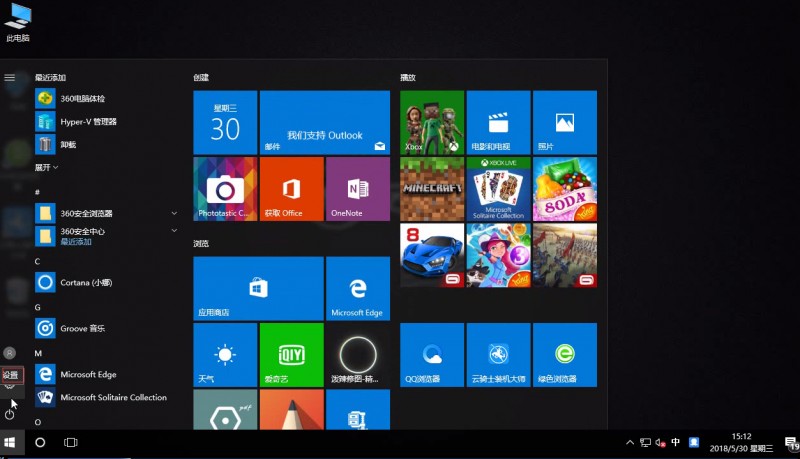Screen dimensions: 800x459
Task: Jump to letter G section header
Action: click(37, 307)
